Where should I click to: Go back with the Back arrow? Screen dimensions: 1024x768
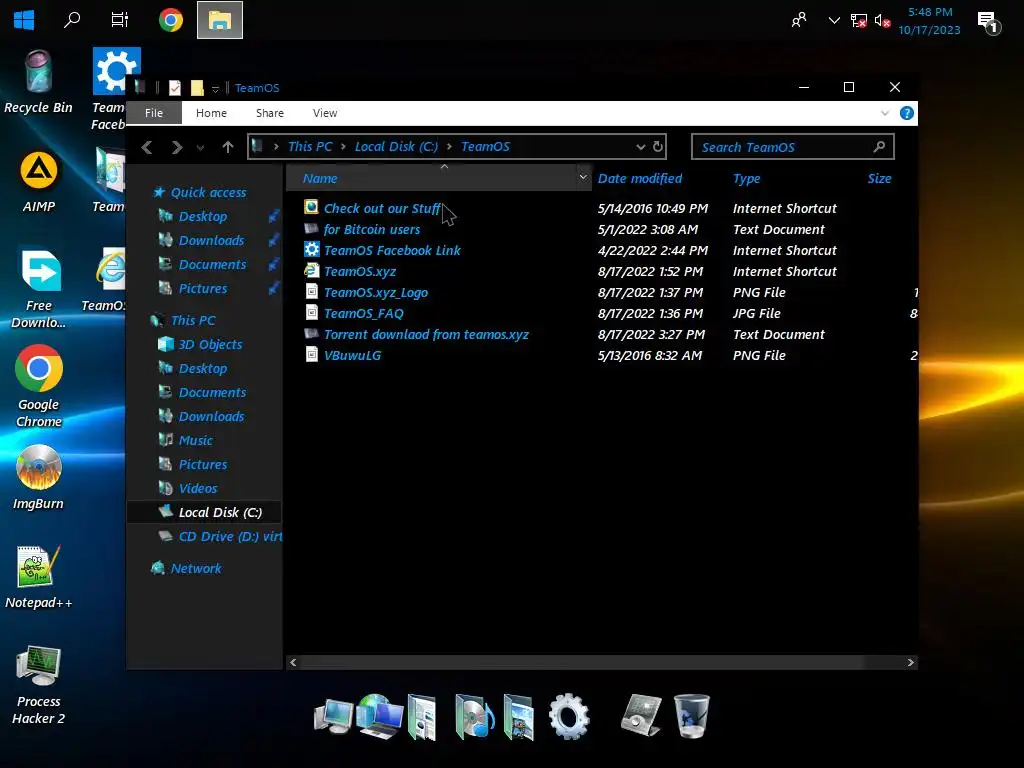click(x=147, y=148)
